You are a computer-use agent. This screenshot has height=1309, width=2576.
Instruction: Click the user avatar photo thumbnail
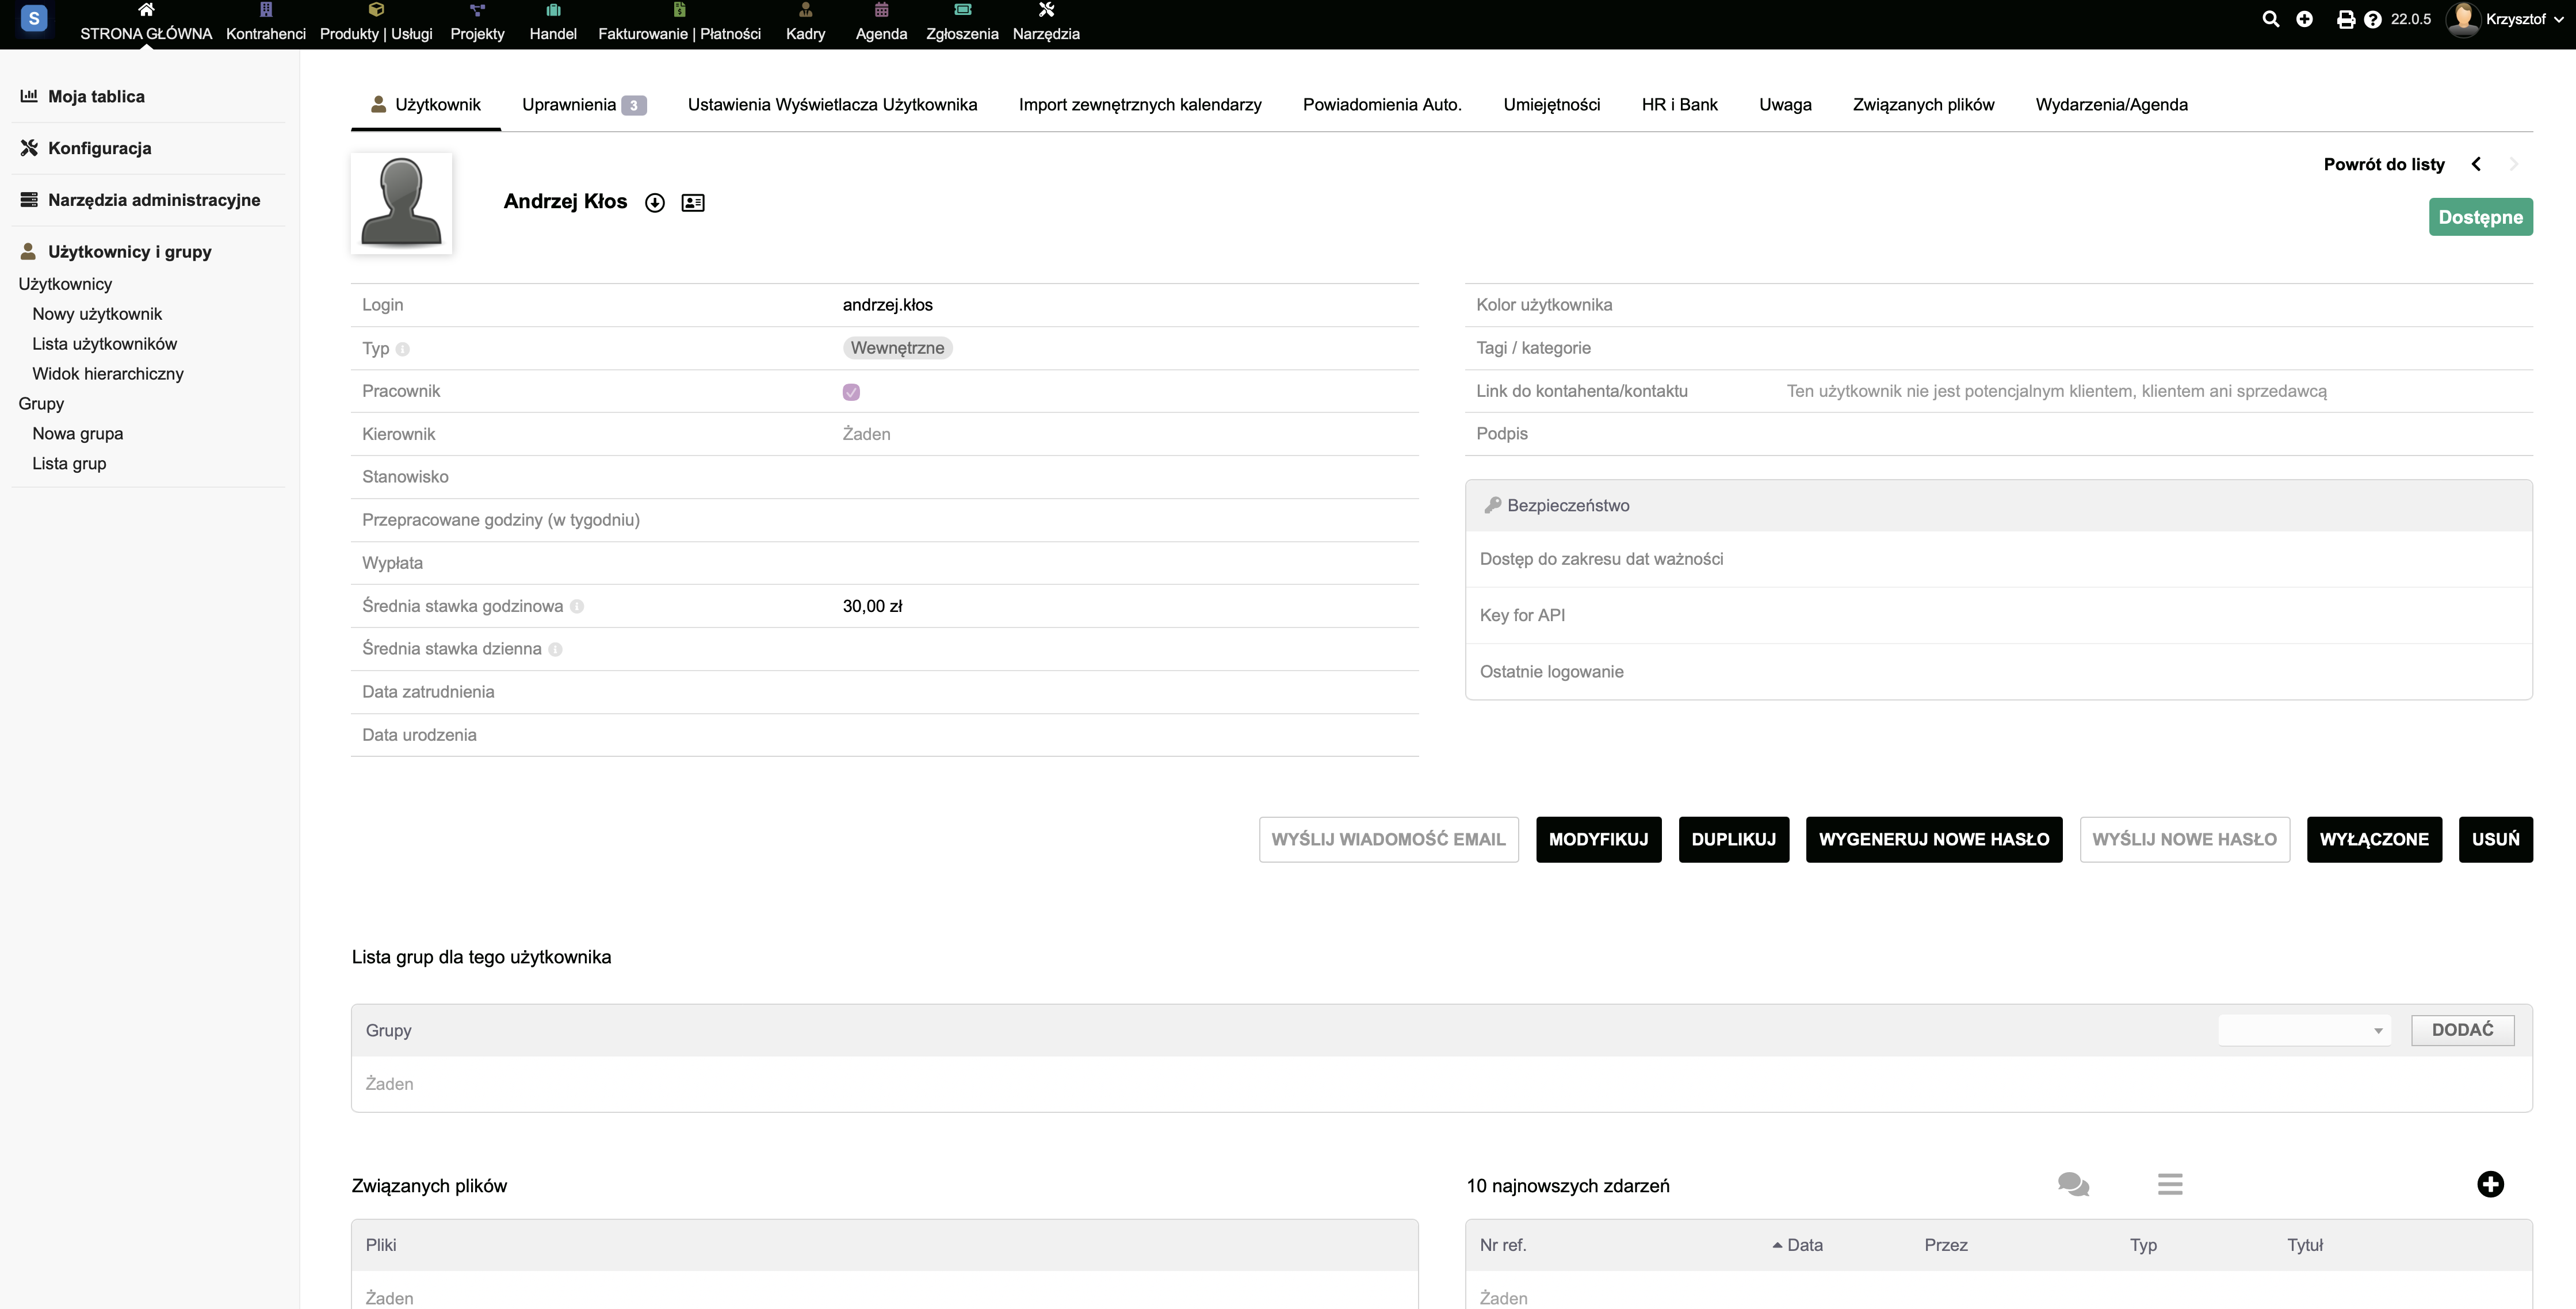click(x=401, y=203)
